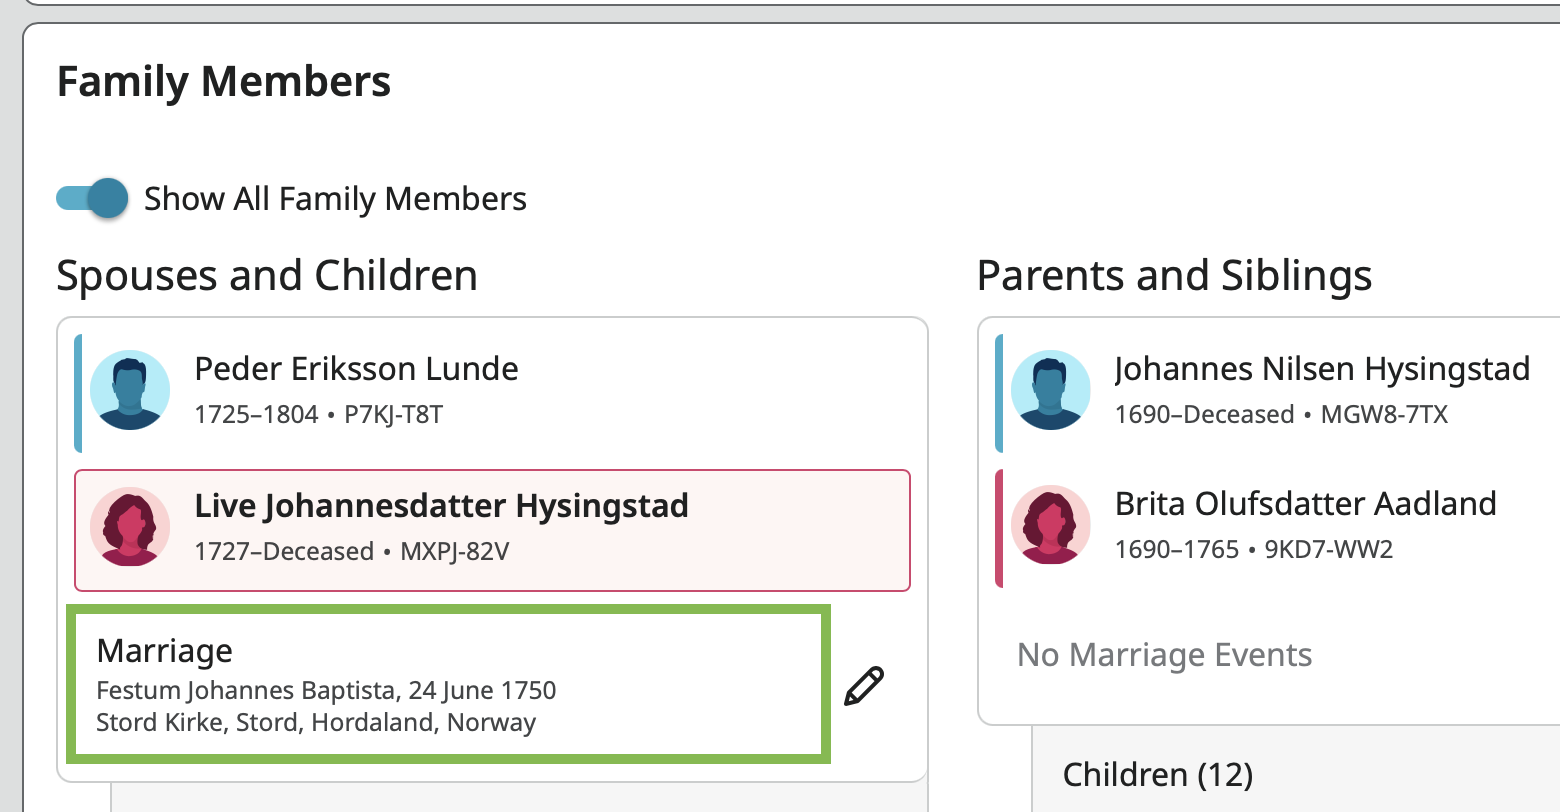Click Johannes Nilsen Hysingstad's avatar icon
Image resolution: width=1560 pixels, height=812 pixels.
coord(1050,390)
